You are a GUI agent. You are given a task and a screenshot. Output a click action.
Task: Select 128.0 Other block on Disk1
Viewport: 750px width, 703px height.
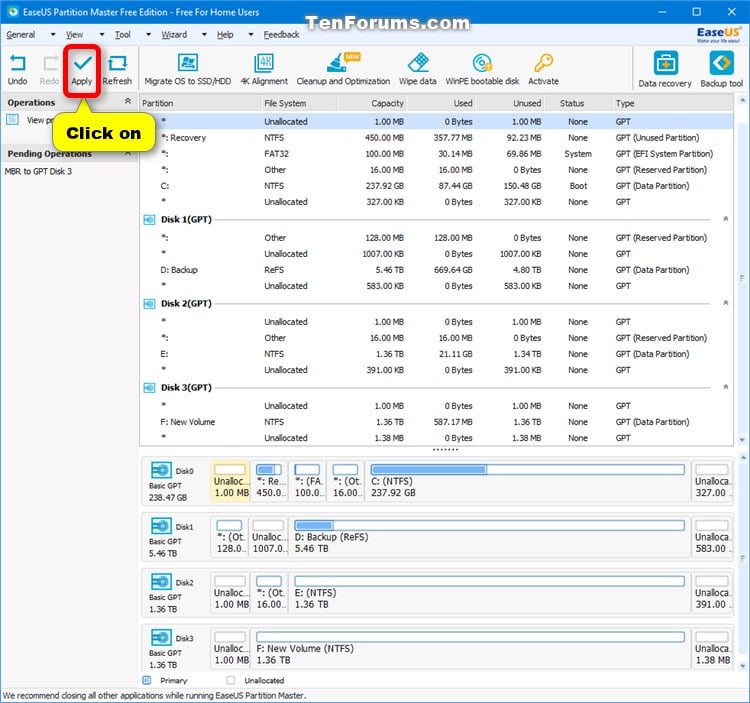[230, 537]
